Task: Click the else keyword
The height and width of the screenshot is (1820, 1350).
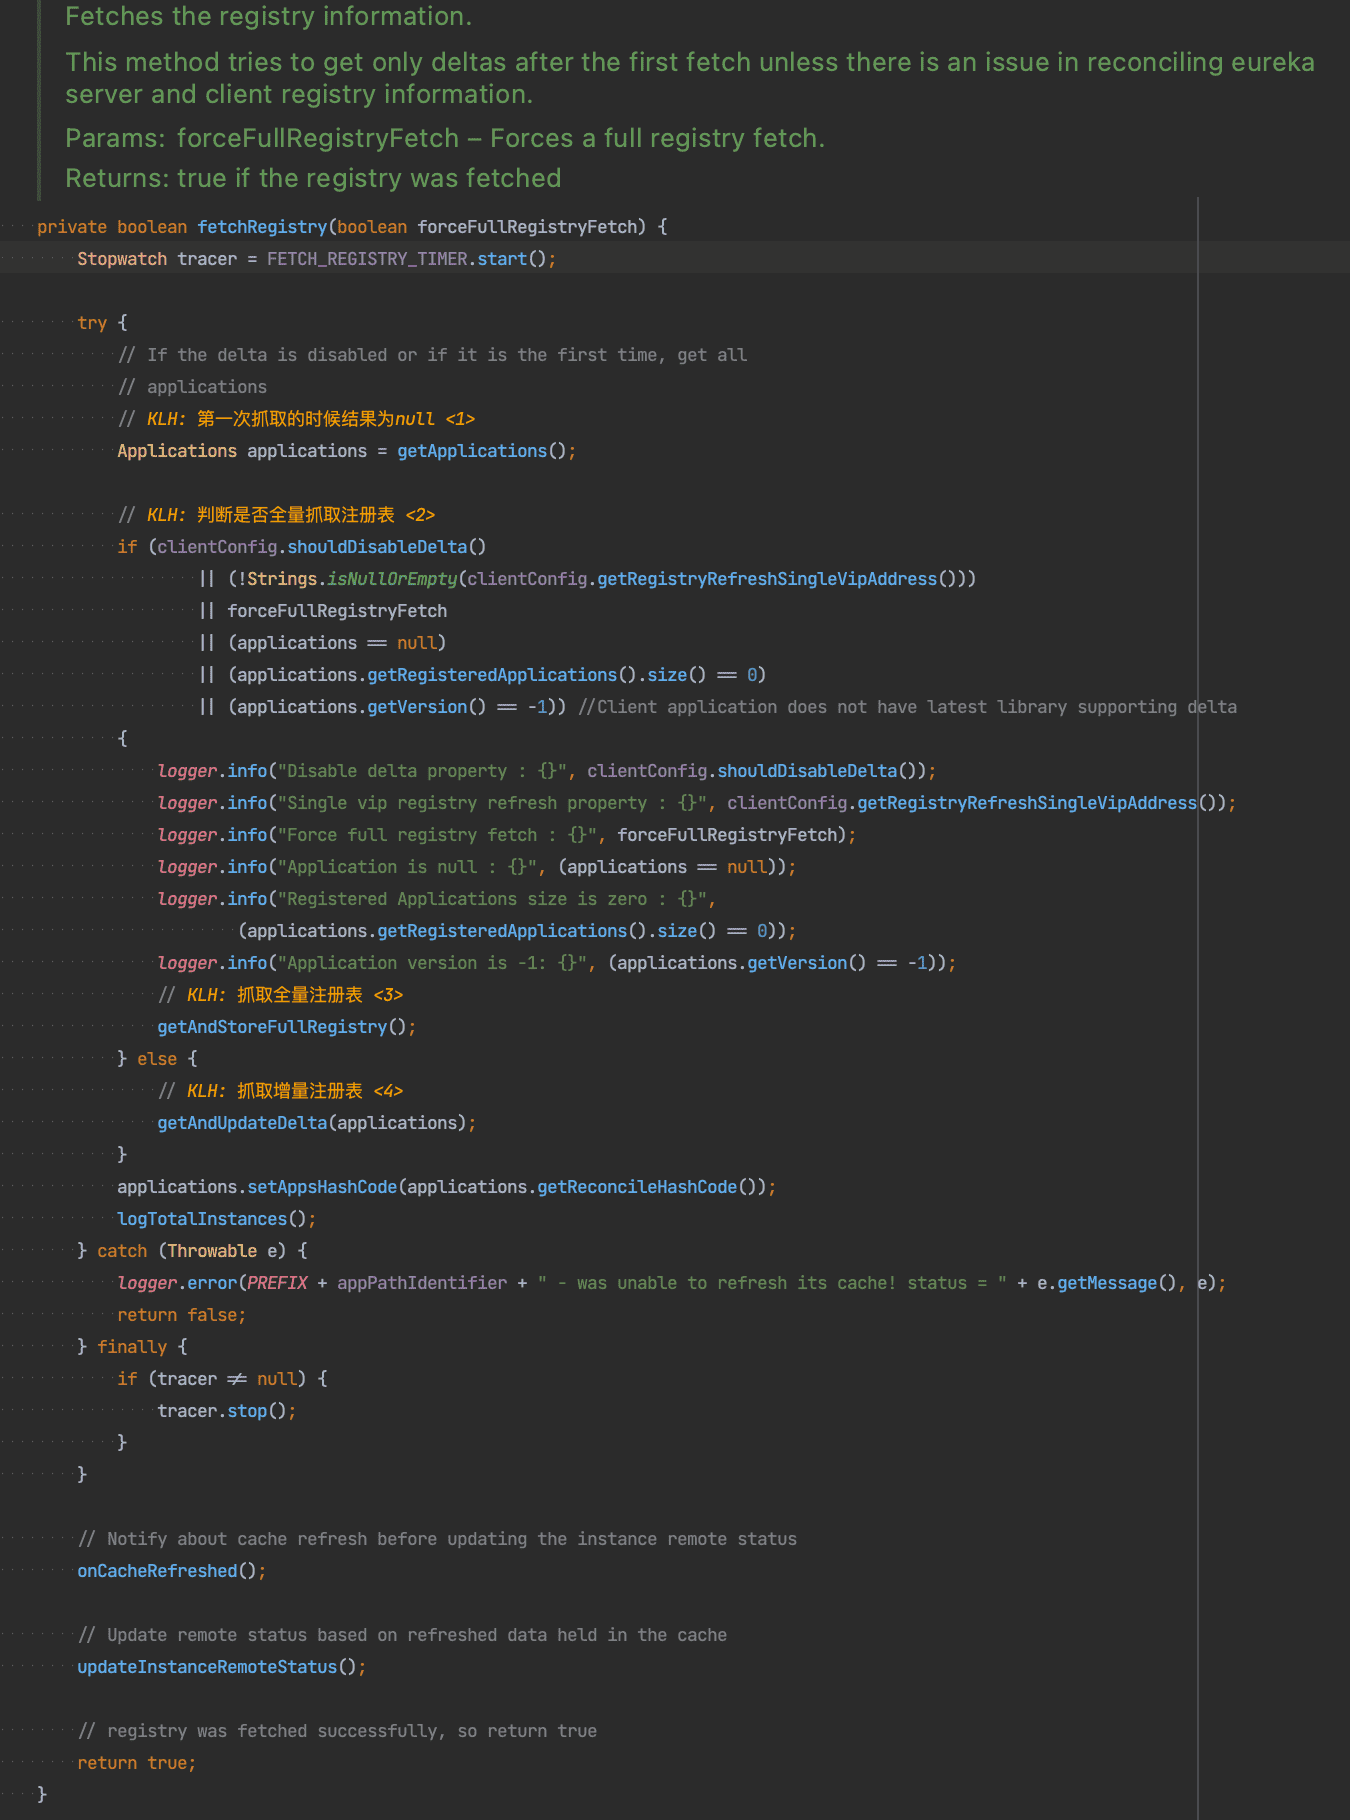Action: (157, 1059)
